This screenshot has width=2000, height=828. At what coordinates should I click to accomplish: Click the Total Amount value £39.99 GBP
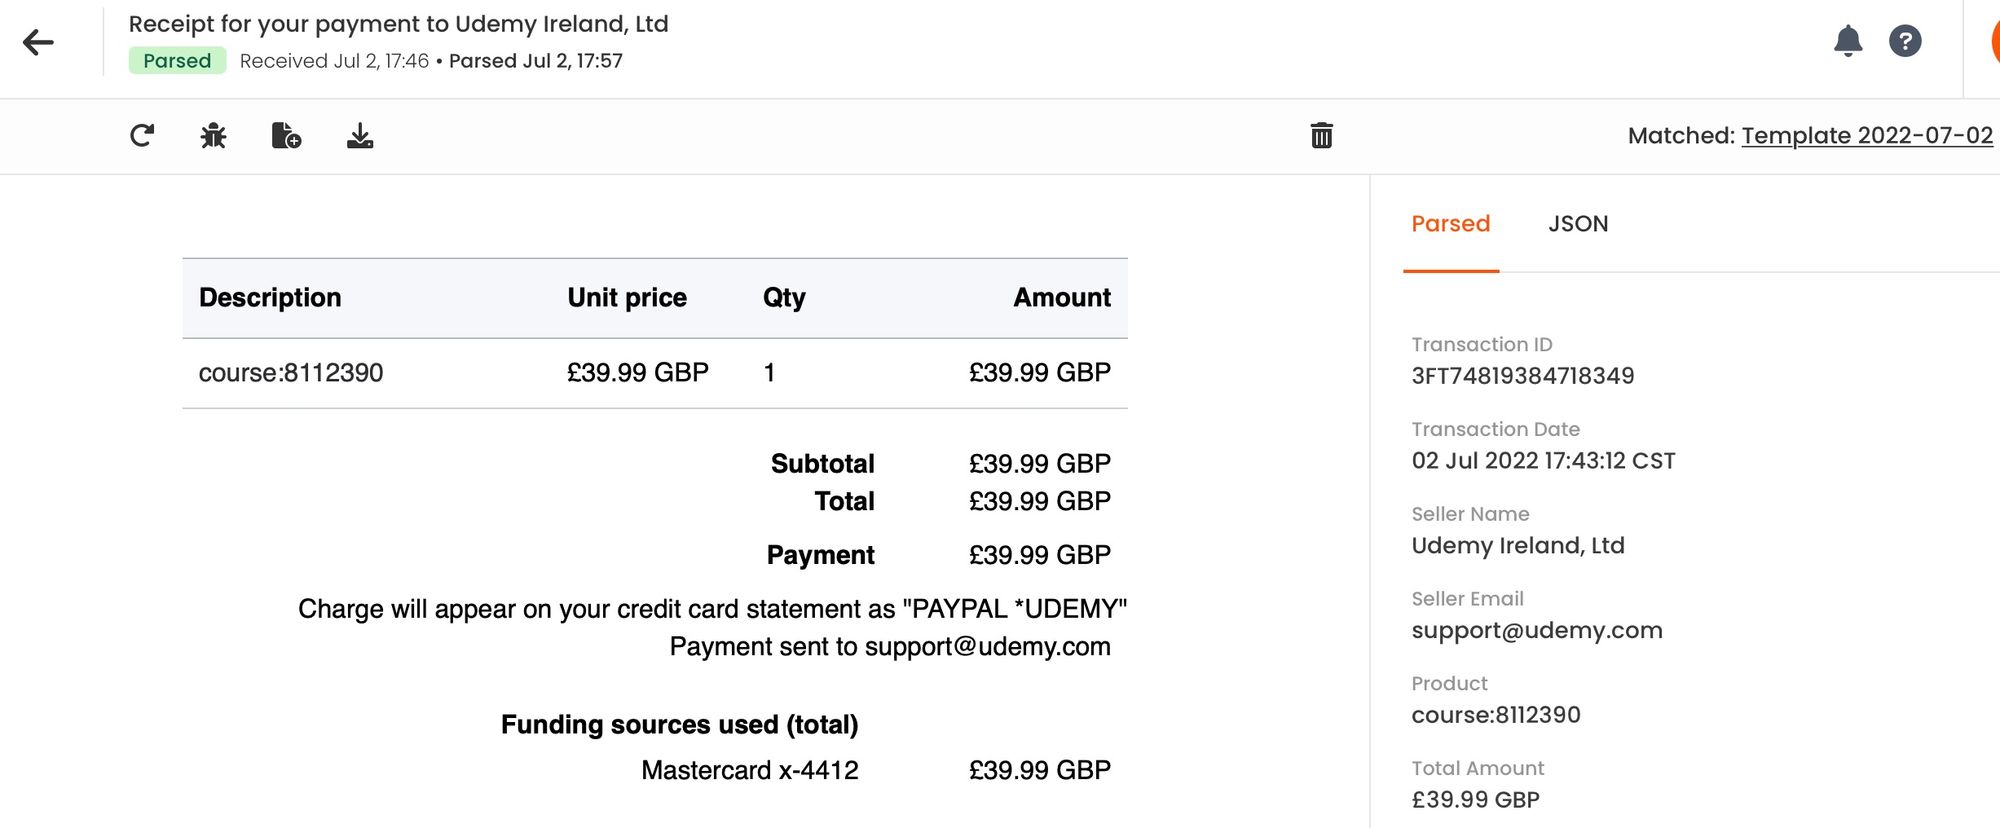pos(1475,800)
